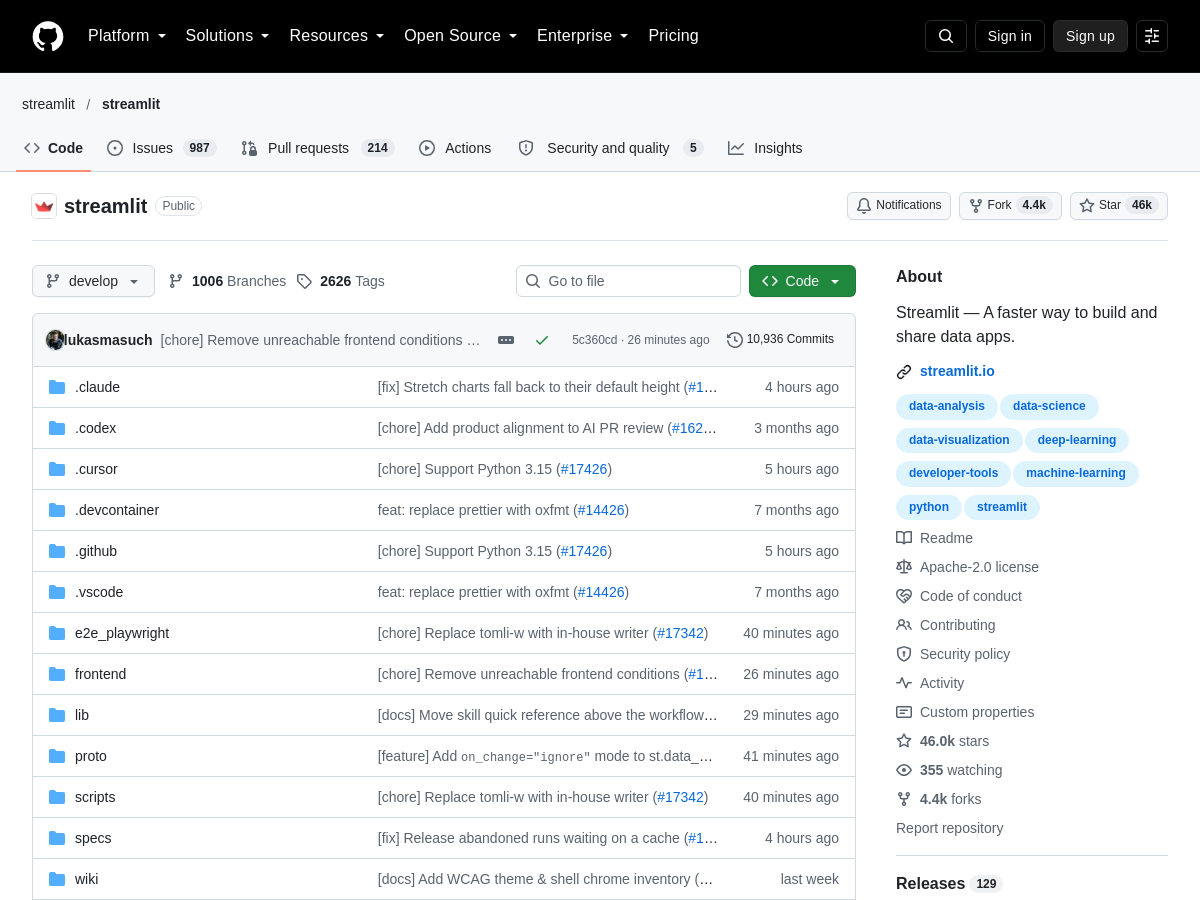Click the Readme book icon
The height and width of the screenshot is (900, 1200).
[904, 538]
